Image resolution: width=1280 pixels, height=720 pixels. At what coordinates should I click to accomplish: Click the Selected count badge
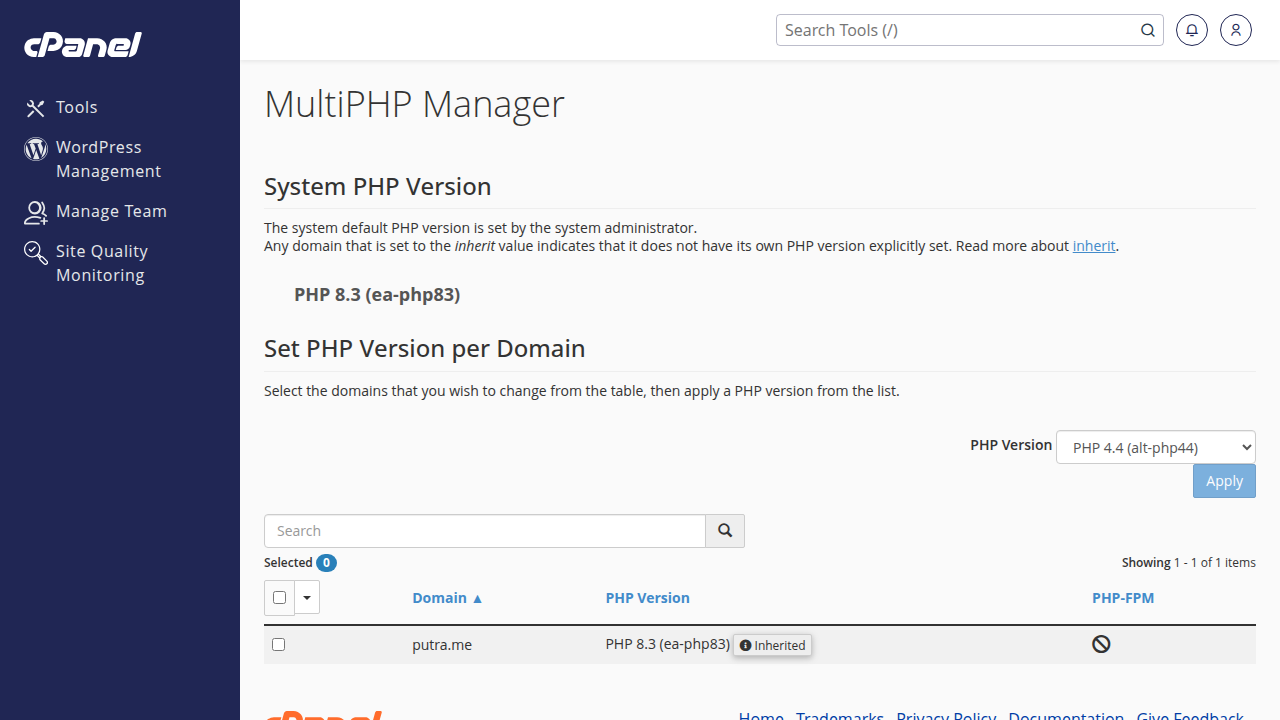point(327,563)
